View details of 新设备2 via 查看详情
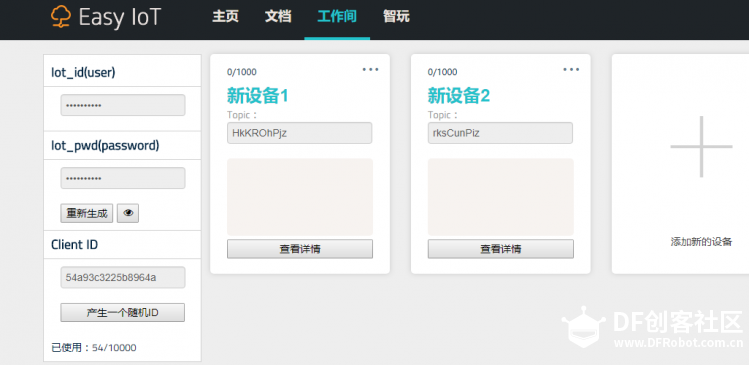 click(x=501, y=249)
